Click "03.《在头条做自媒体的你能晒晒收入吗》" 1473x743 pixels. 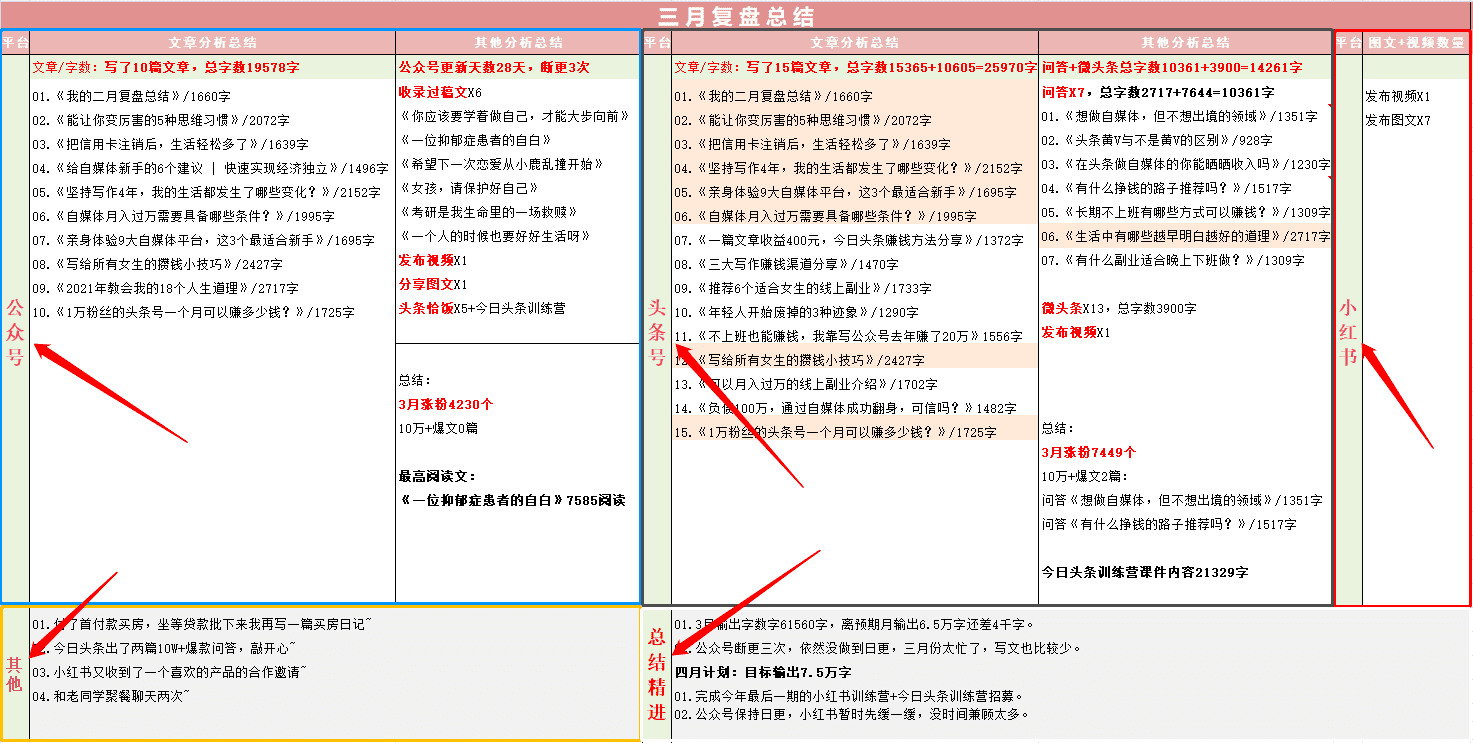(1186, 164)
